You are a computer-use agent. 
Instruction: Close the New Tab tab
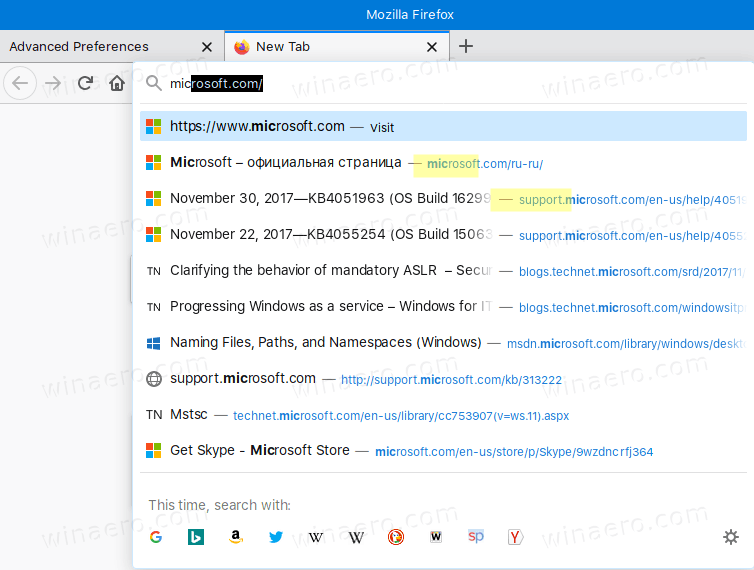click(x=432, y=47)
